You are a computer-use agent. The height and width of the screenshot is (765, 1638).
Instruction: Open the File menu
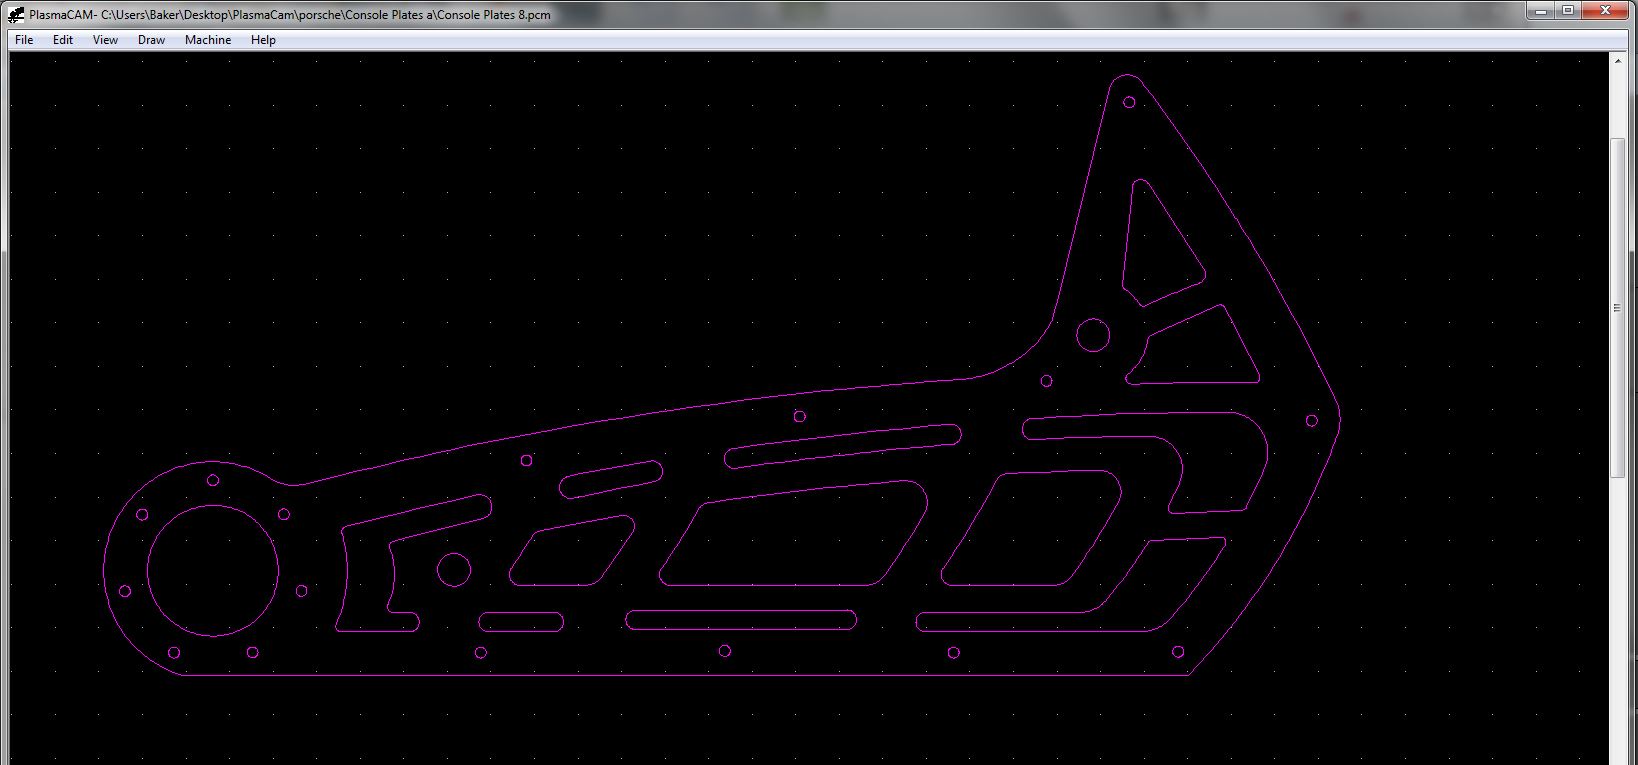coord(24,40)
